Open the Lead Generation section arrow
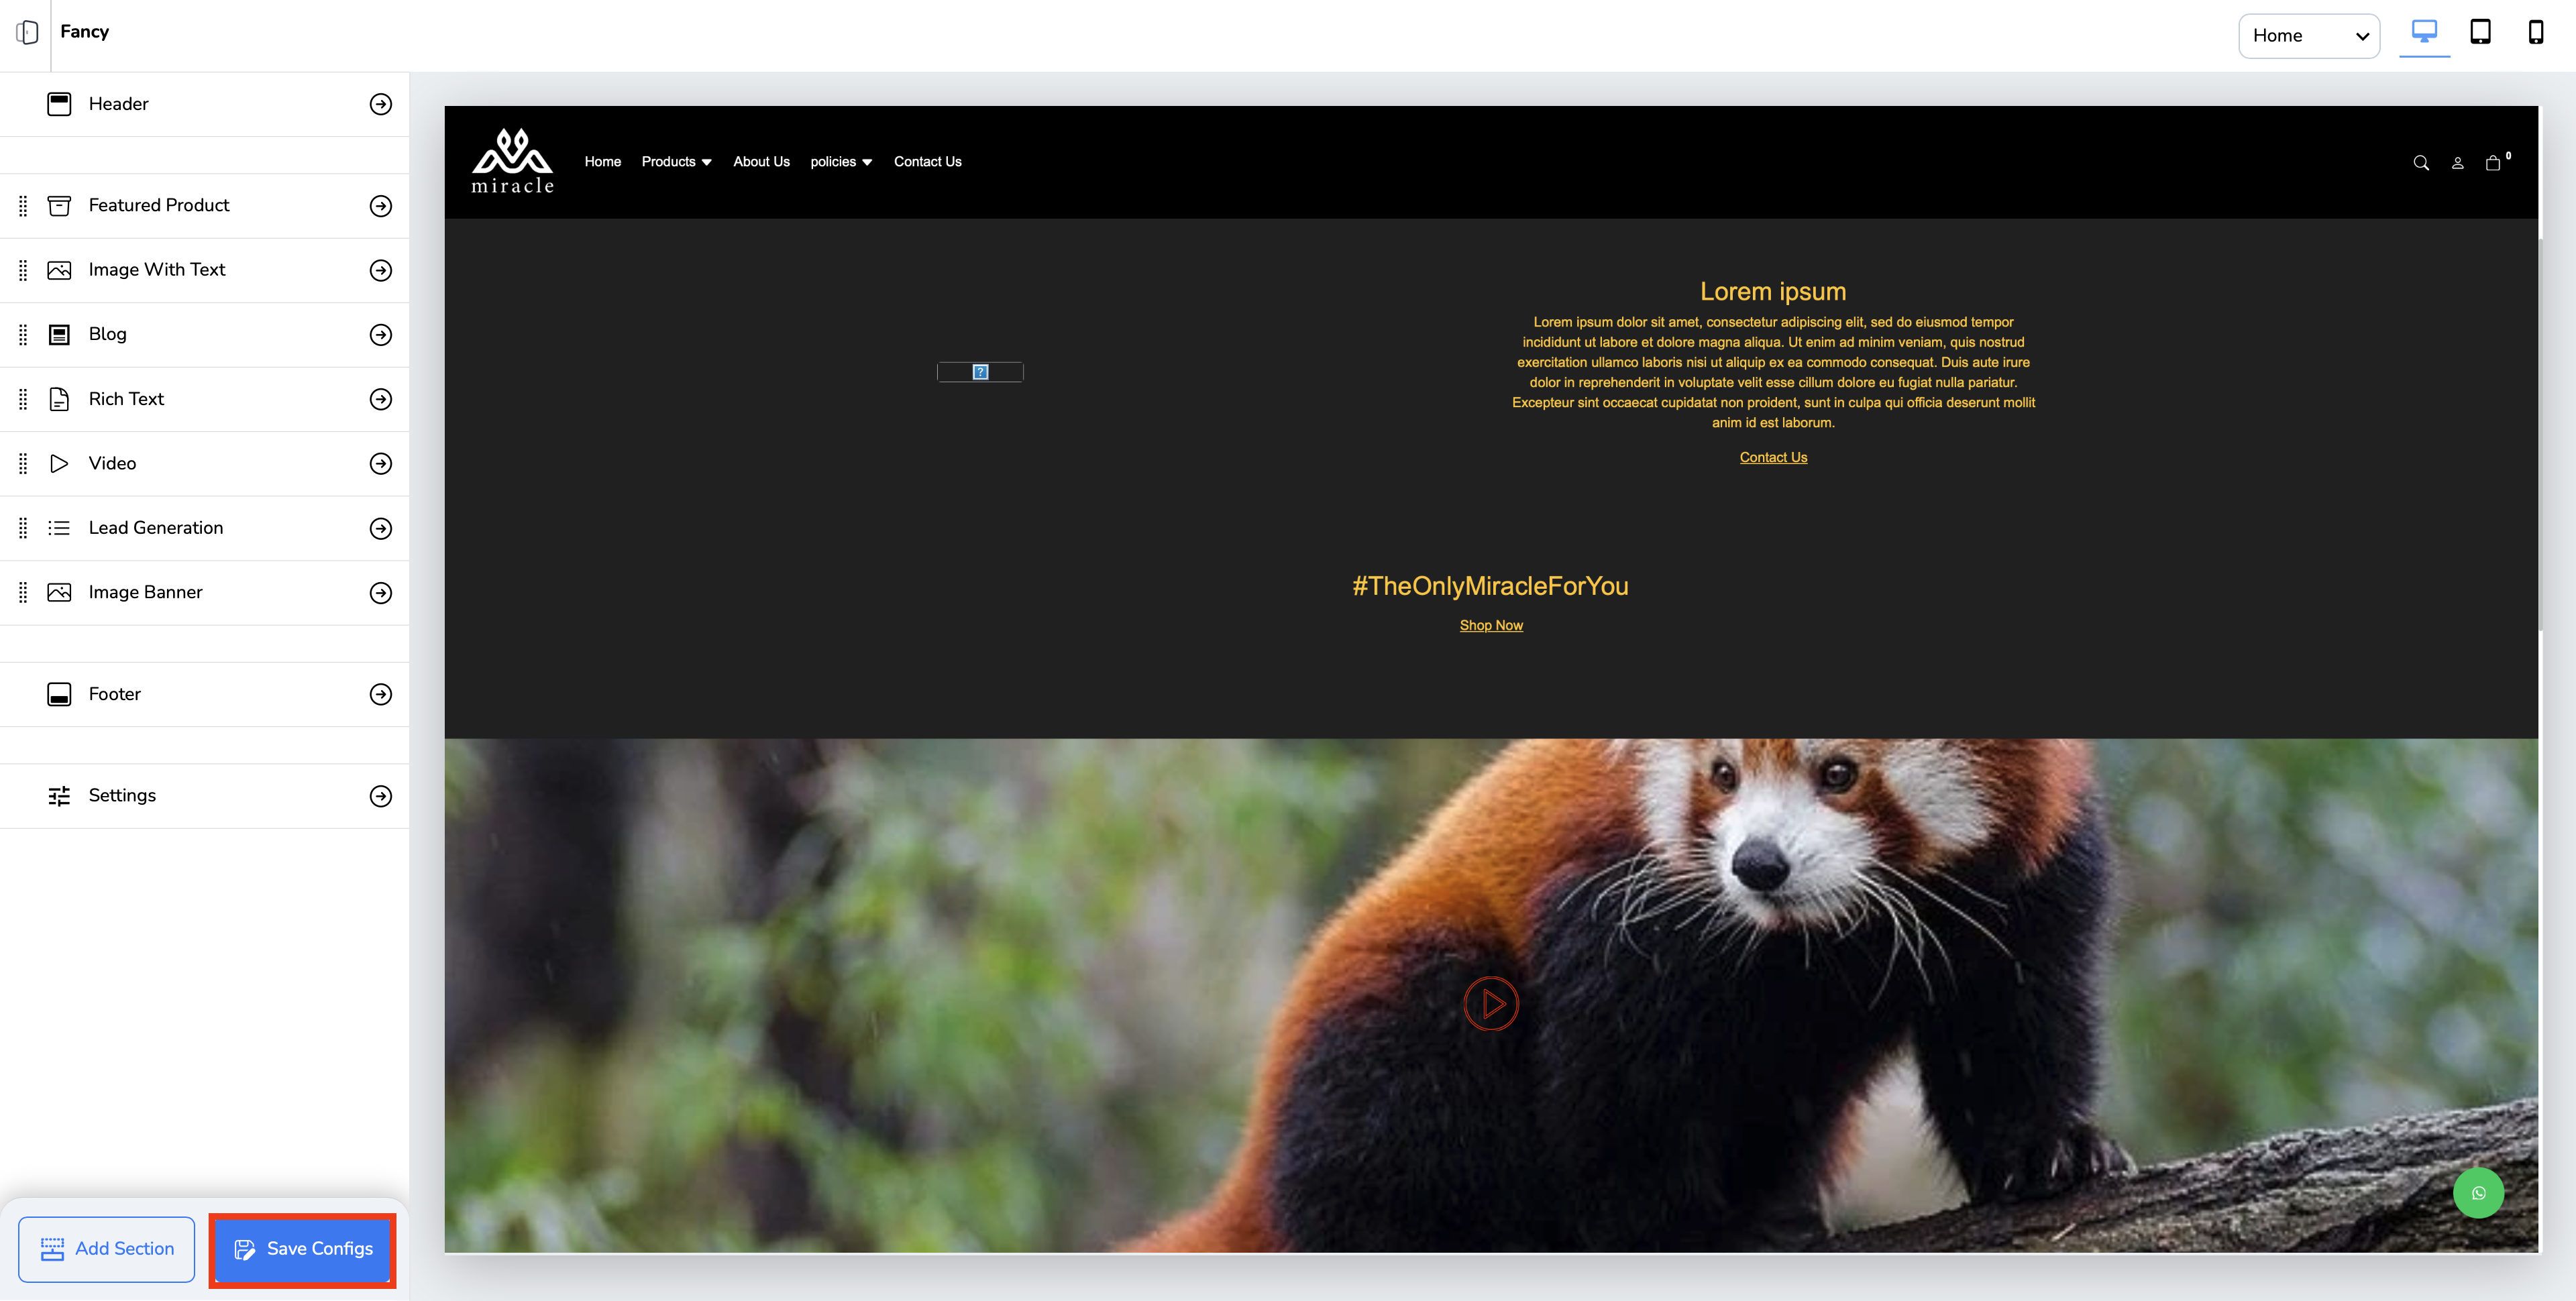Image resolution: width=2576 pixels, height=1301 pixels. [x=380, y=528]
